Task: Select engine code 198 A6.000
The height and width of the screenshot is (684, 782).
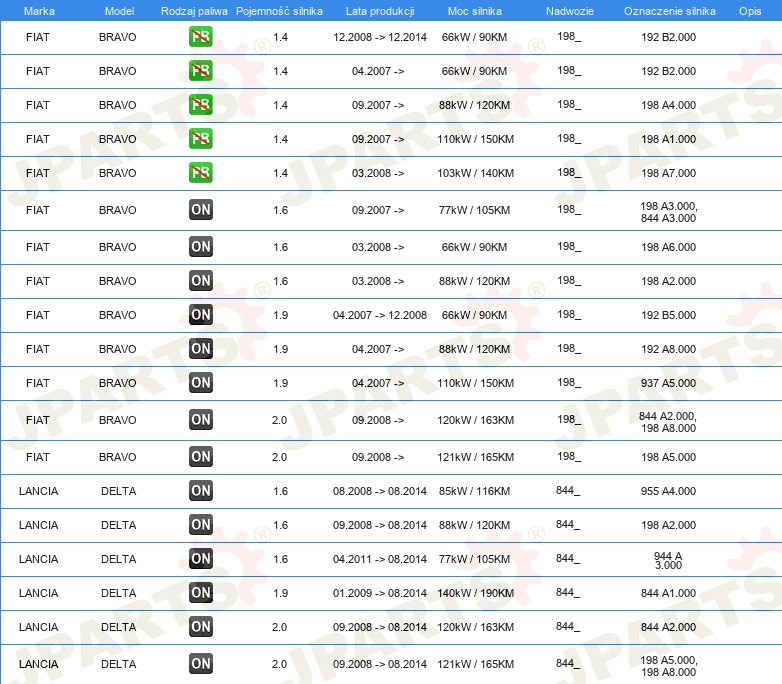Action: (x=668, y=247)
